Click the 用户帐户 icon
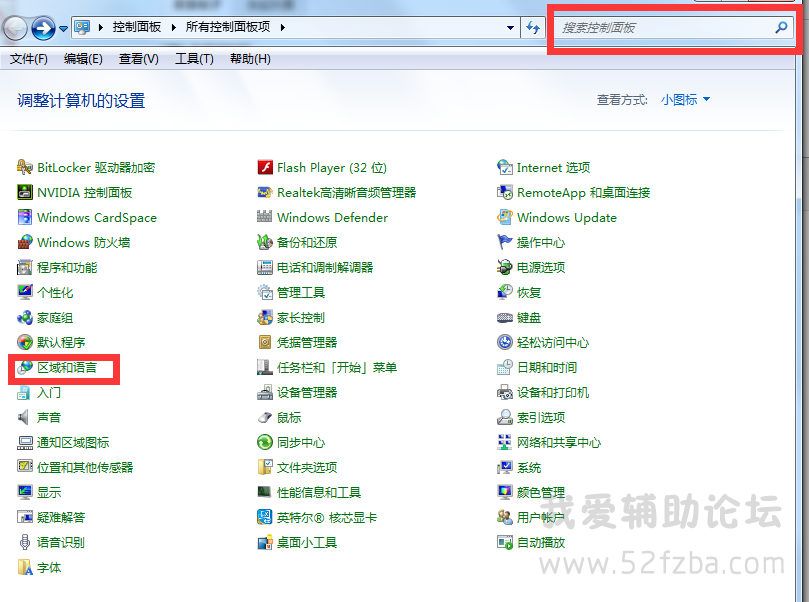809x602 pixels. (x=505, y=517)
